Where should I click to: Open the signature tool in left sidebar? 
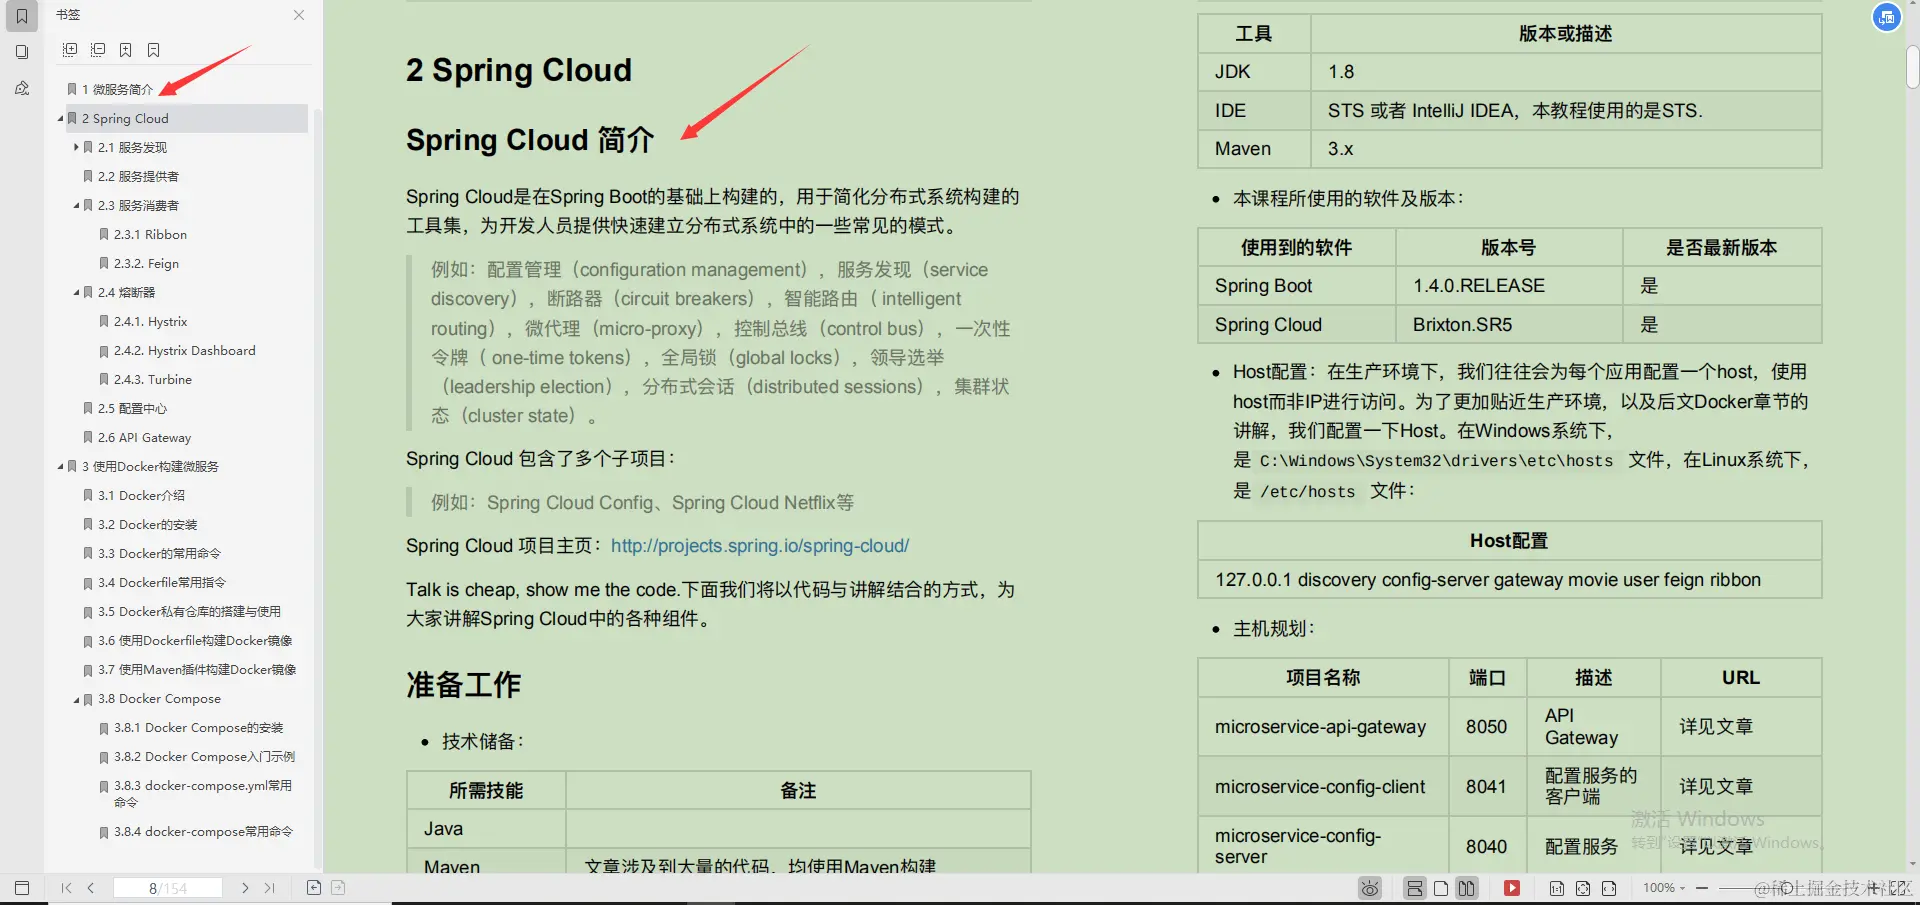coord(22,88)
